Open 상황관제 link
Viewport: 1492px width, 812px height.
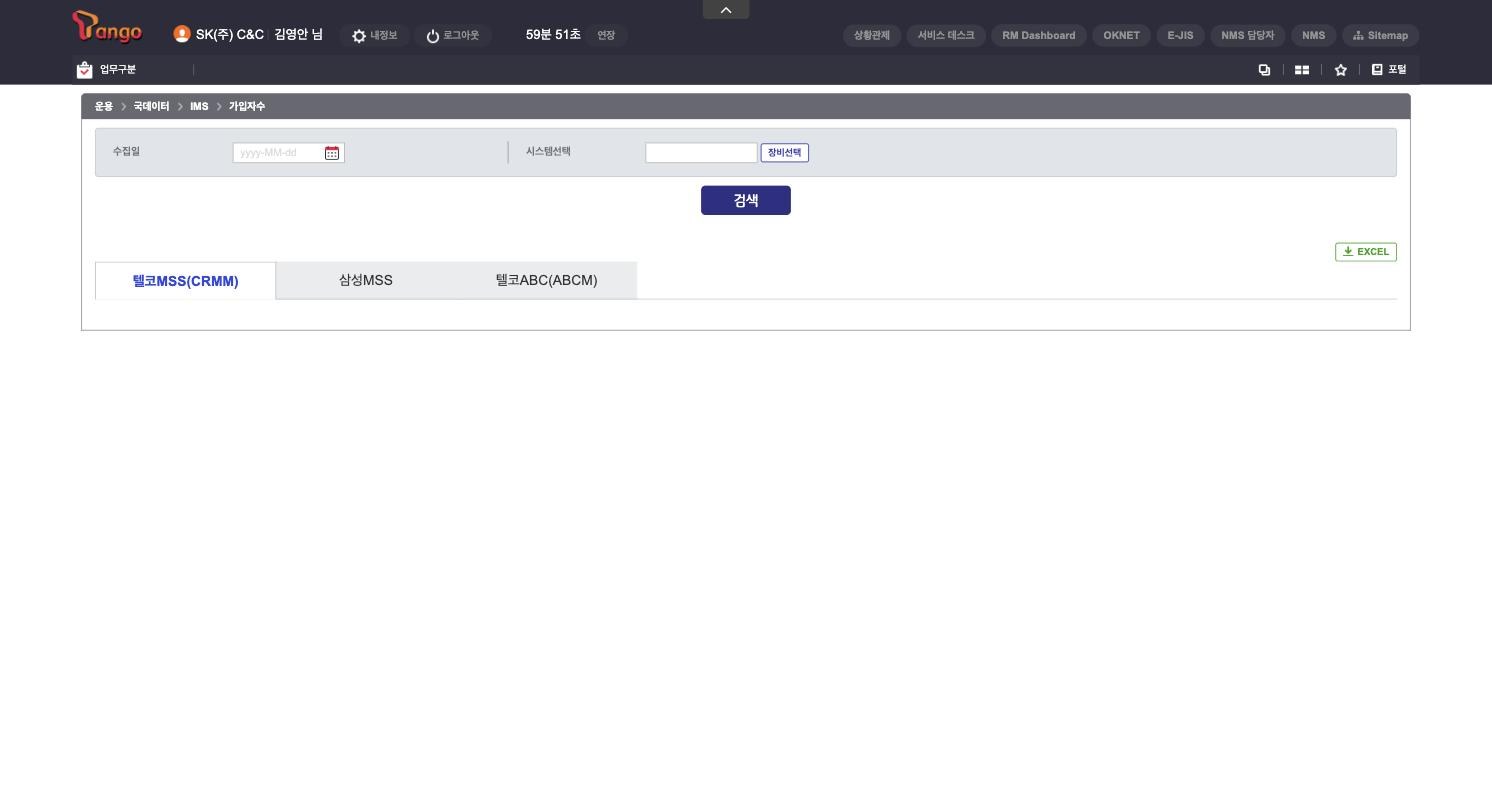872,35
